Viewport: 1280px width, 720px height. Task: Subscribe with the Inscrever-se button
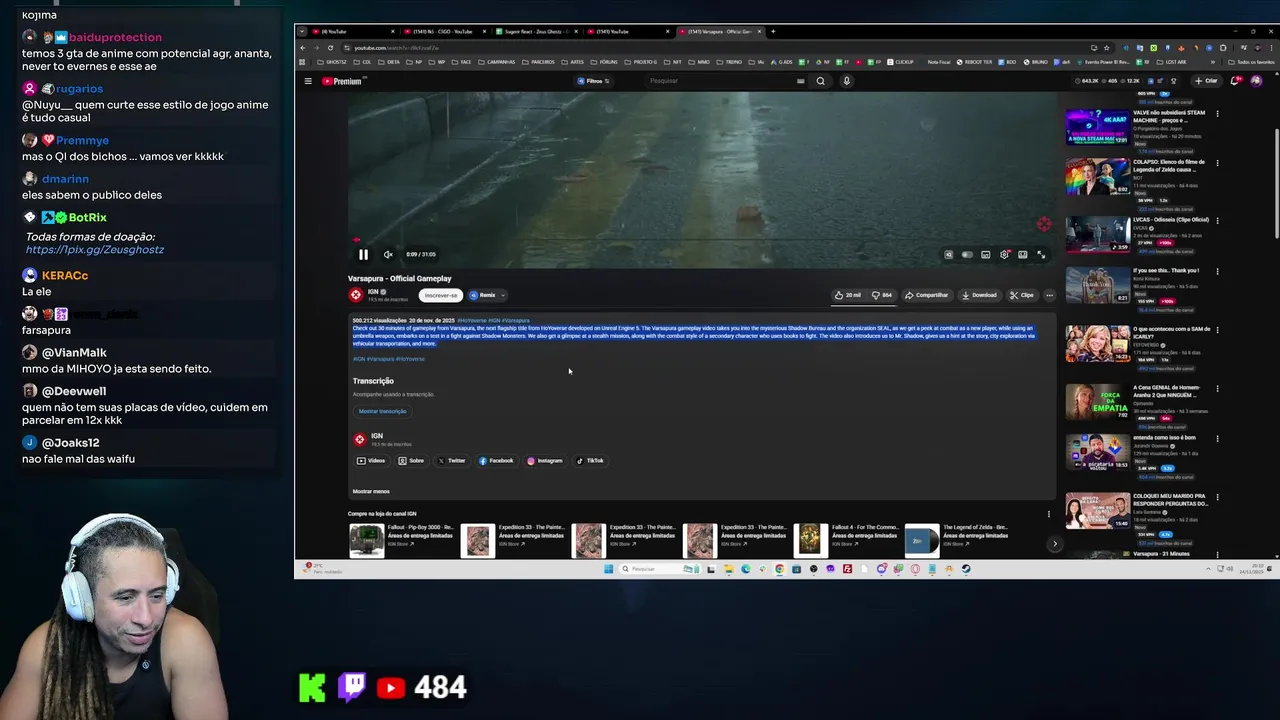click(441, 295)
